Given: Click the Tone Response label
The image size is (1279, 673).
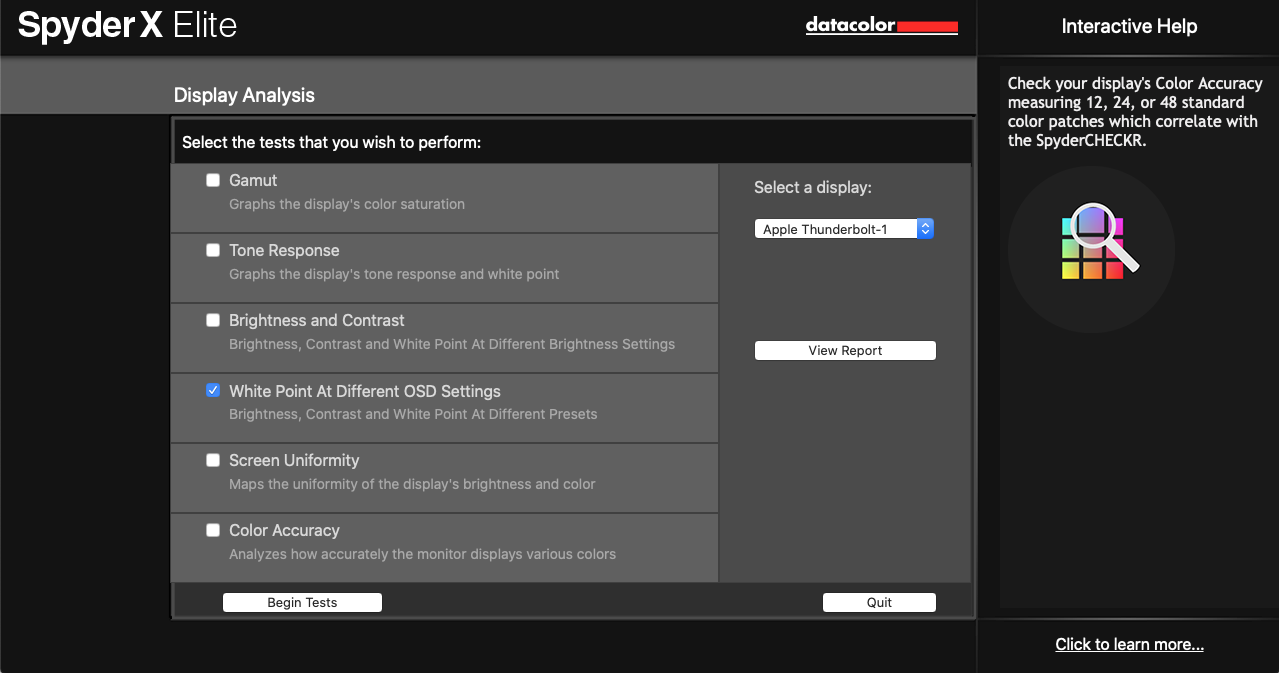Looking at the screenshot, I should click(284, 250).
